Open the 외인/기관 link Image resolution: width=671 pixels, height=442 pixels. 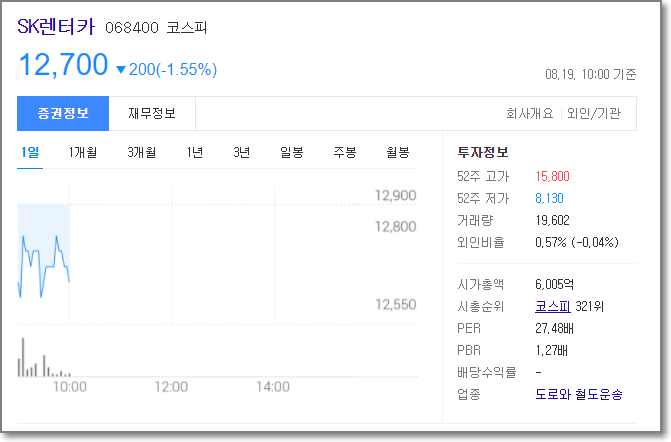click(x=594, y=113)
